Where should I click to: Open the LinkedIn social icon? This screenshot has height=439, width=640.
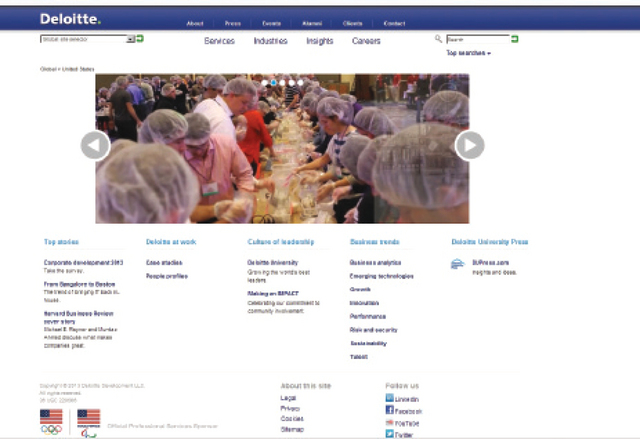coord(390,398)
